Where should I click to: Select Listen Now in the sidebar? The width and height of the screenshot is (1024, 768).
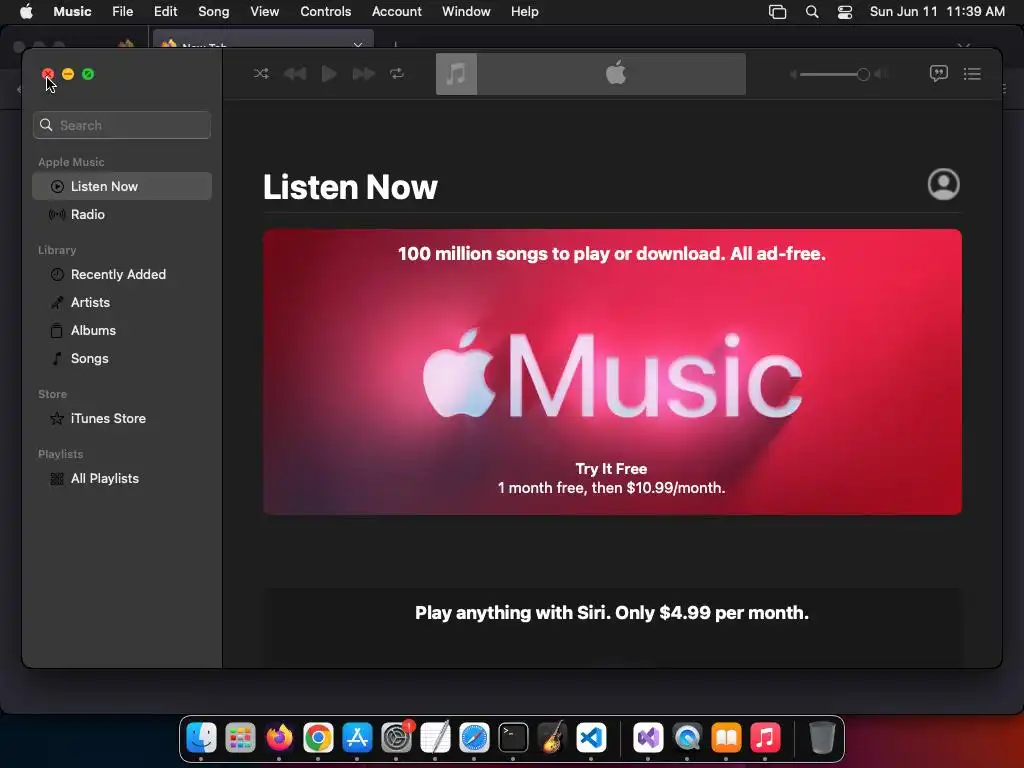tap(122, 186)
